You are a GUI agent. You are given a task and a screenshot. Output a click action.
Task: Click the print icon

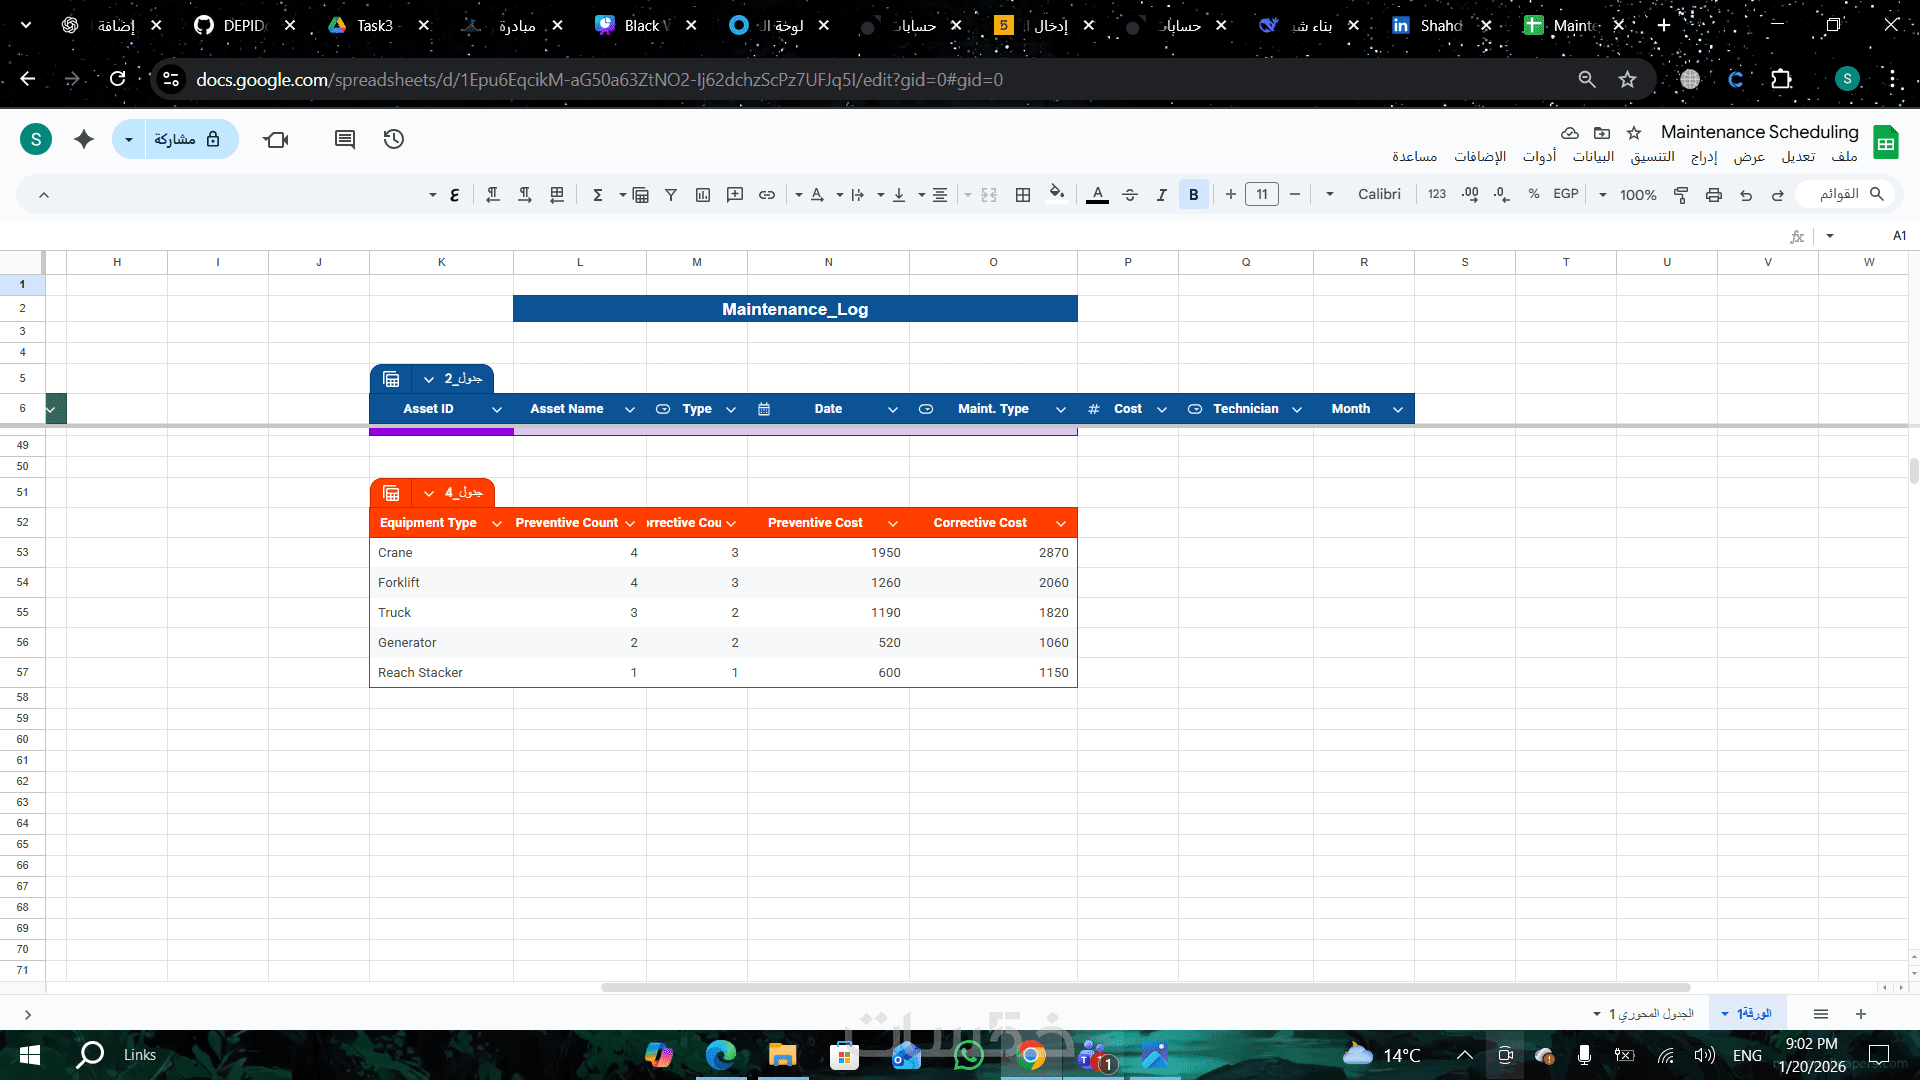1714,195
